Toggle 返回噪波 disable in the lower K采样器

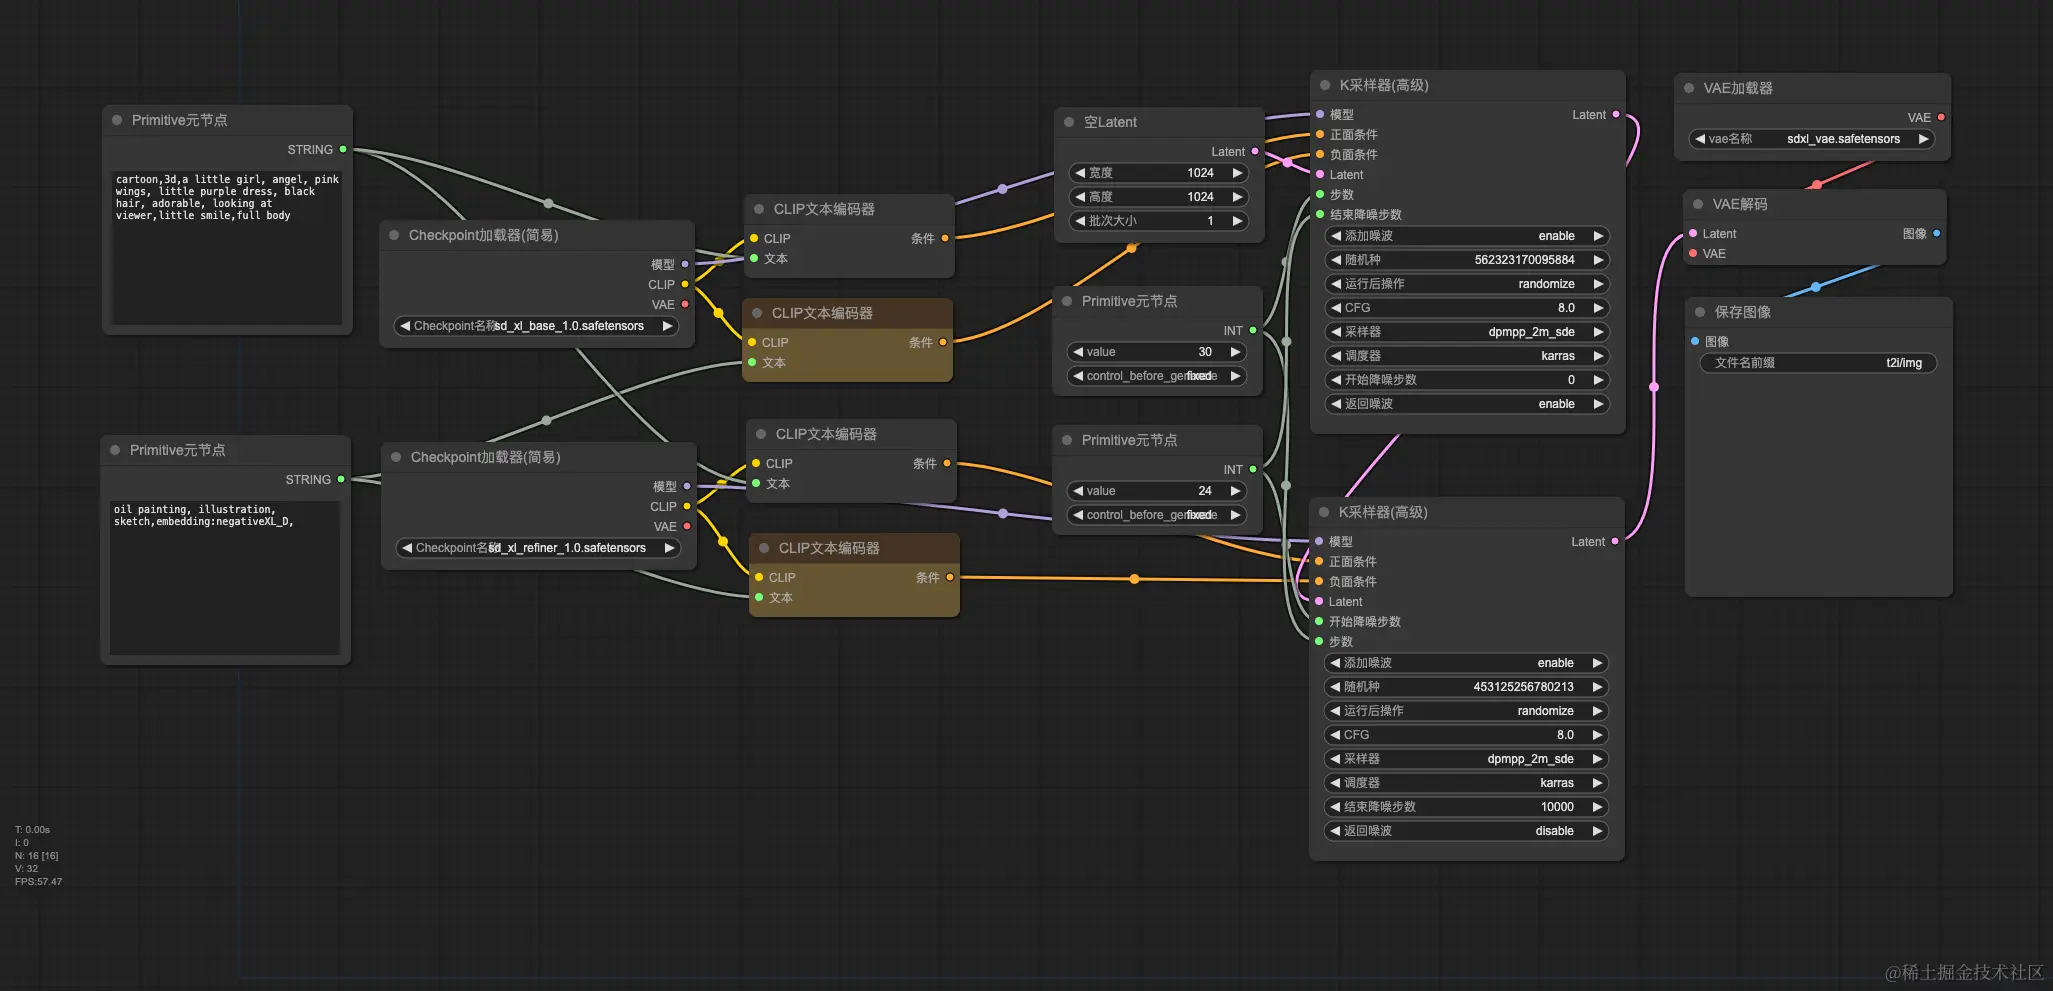[1466, 831]
